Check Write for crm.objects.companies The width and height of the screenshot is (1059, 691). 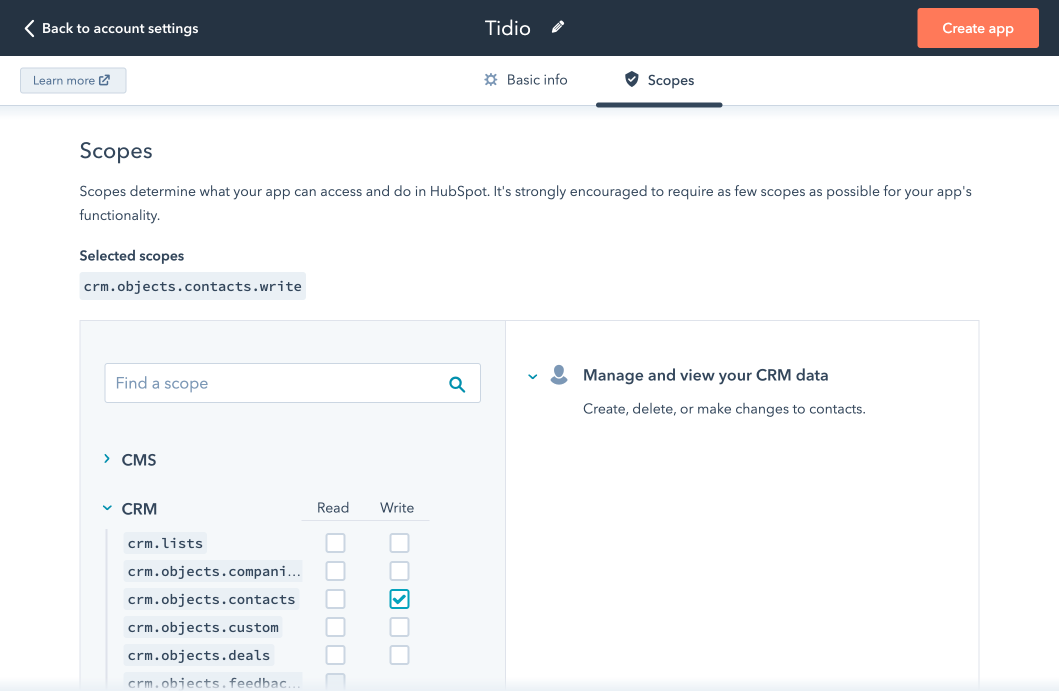(x=399, y=571)
